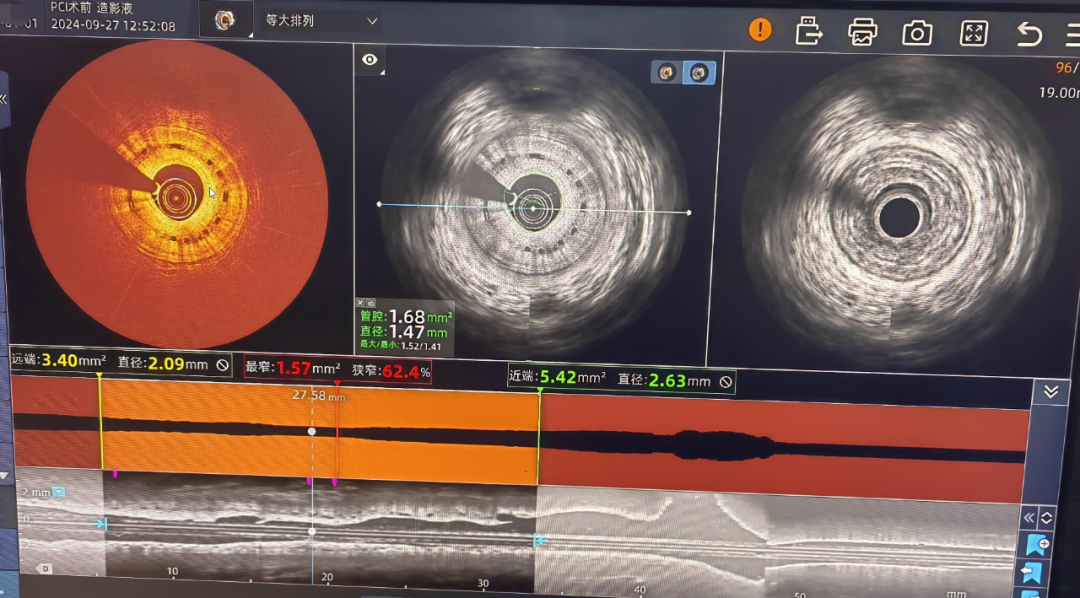Image resolution: width=1080 pixels, height=598 pixels.
Task: Click the undo back arrow
Action: pos(1029,34)
